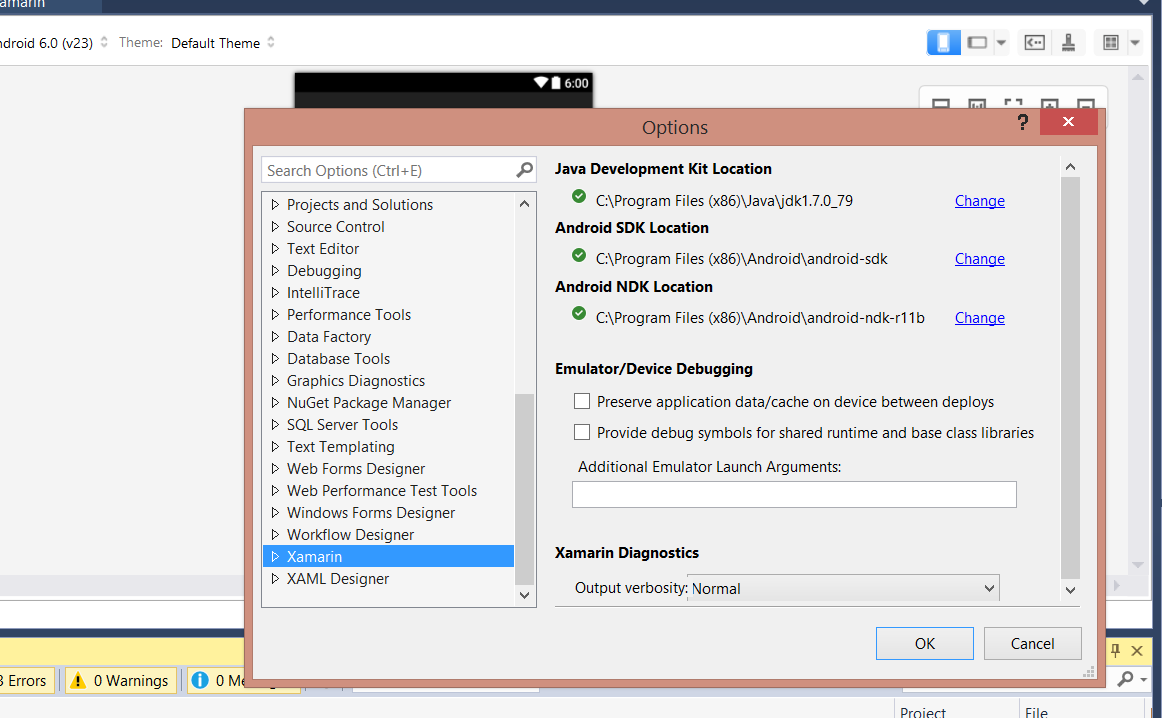The height and width of the screenshot is (718, 1162).
Task: Select Performance Tools in options tree
Action: point(348,314)
